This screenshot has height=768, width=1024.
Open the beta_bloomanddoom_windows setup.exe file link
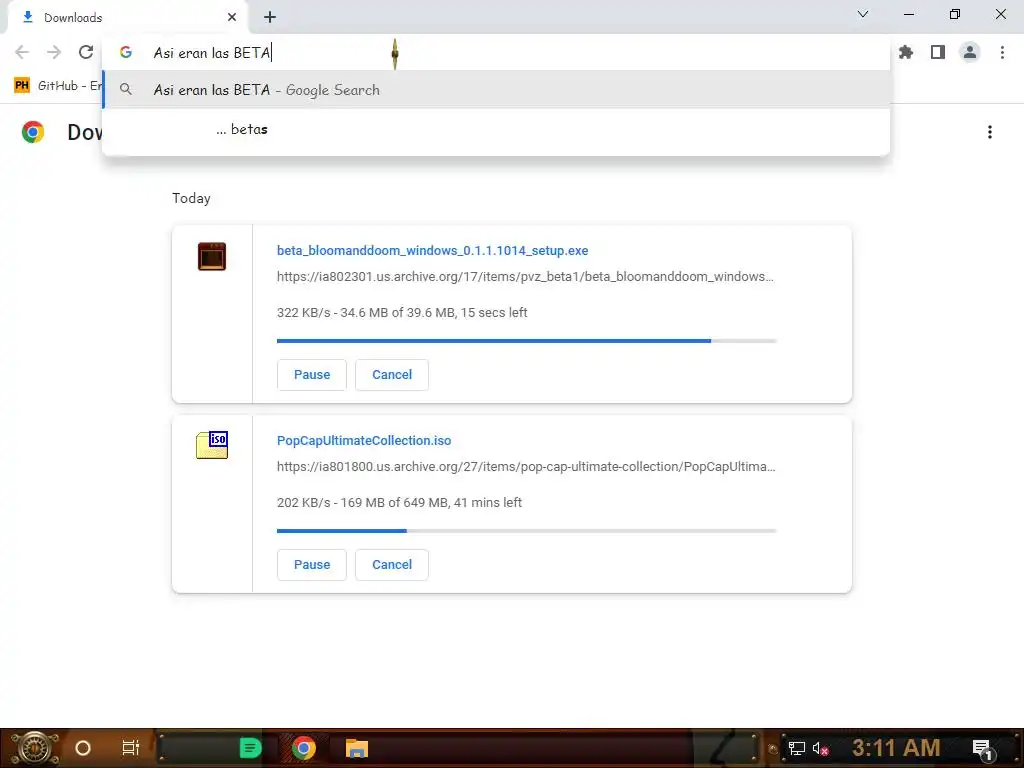click(432, 251)
